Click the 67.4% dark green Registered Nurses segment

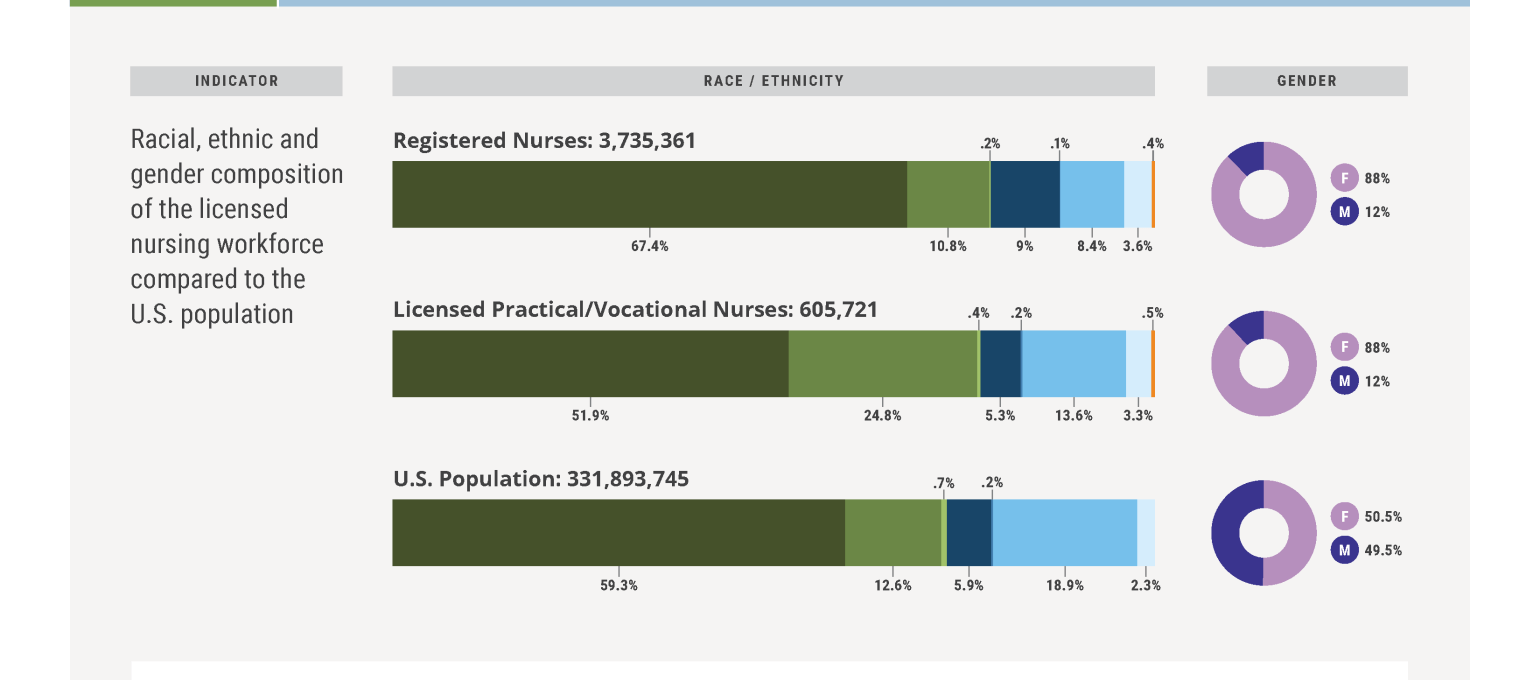[x=649, y=195]
